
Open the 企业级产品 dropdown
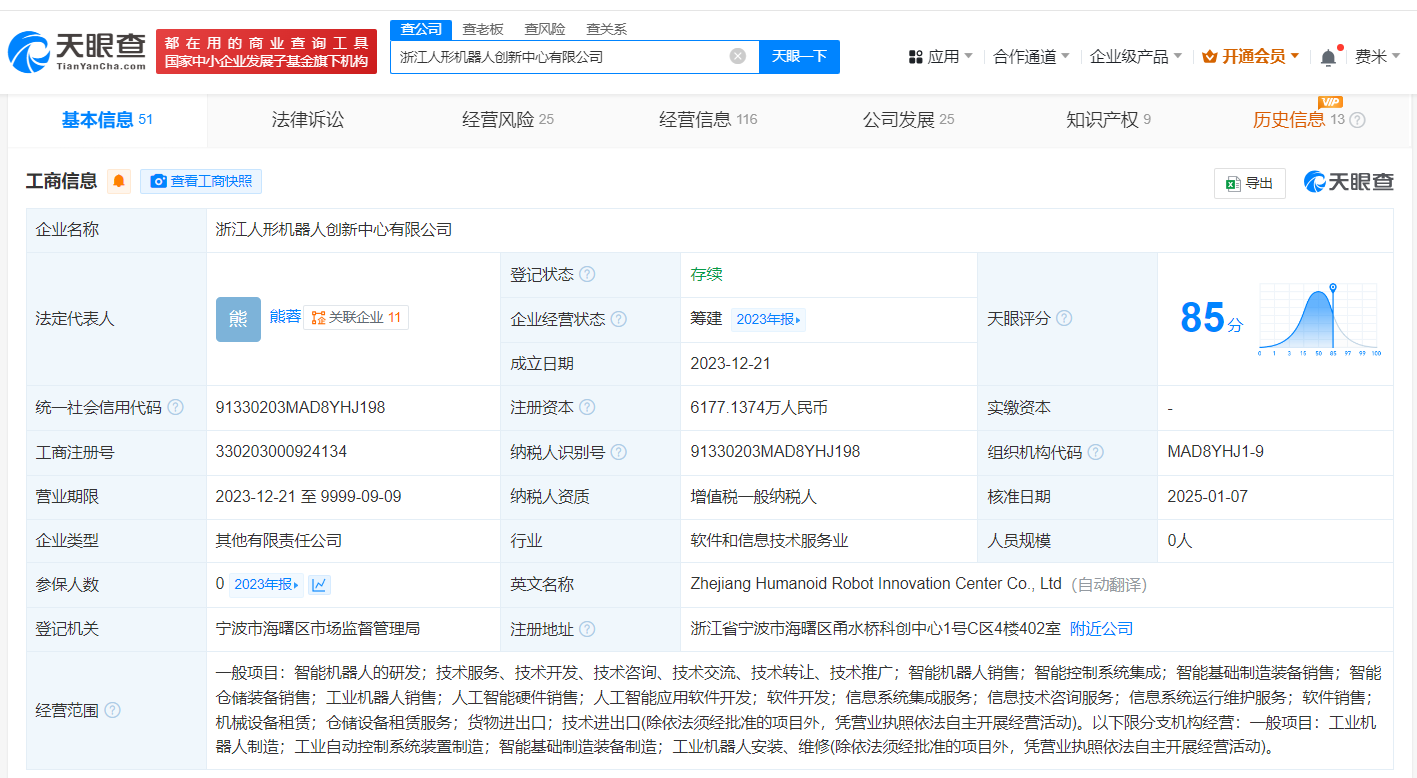tap(1135, 57)
